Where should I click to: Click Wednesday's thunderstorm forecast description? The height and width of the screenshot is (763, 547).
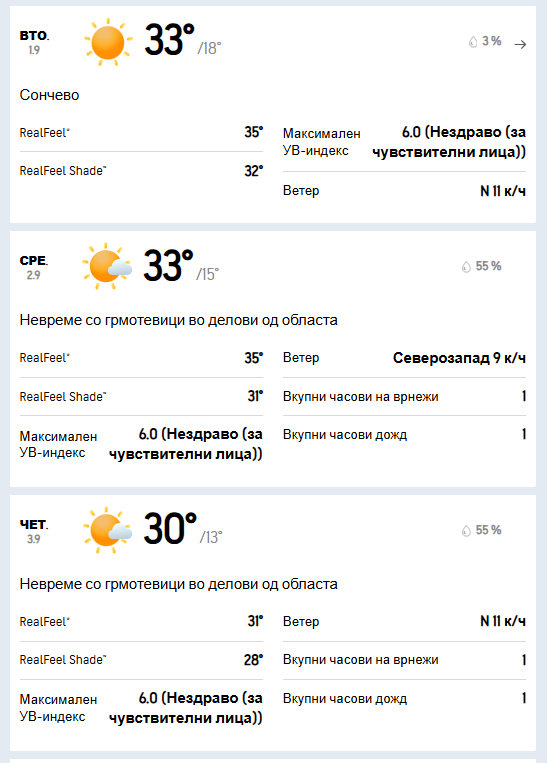pos(179,320)
